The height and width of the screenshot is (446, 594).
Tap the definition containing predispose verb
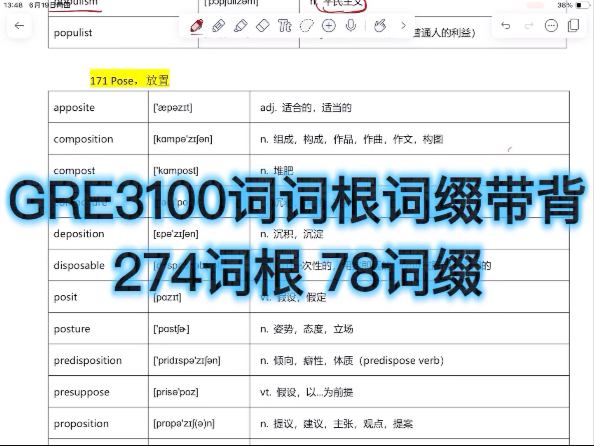tap(352, 360)
